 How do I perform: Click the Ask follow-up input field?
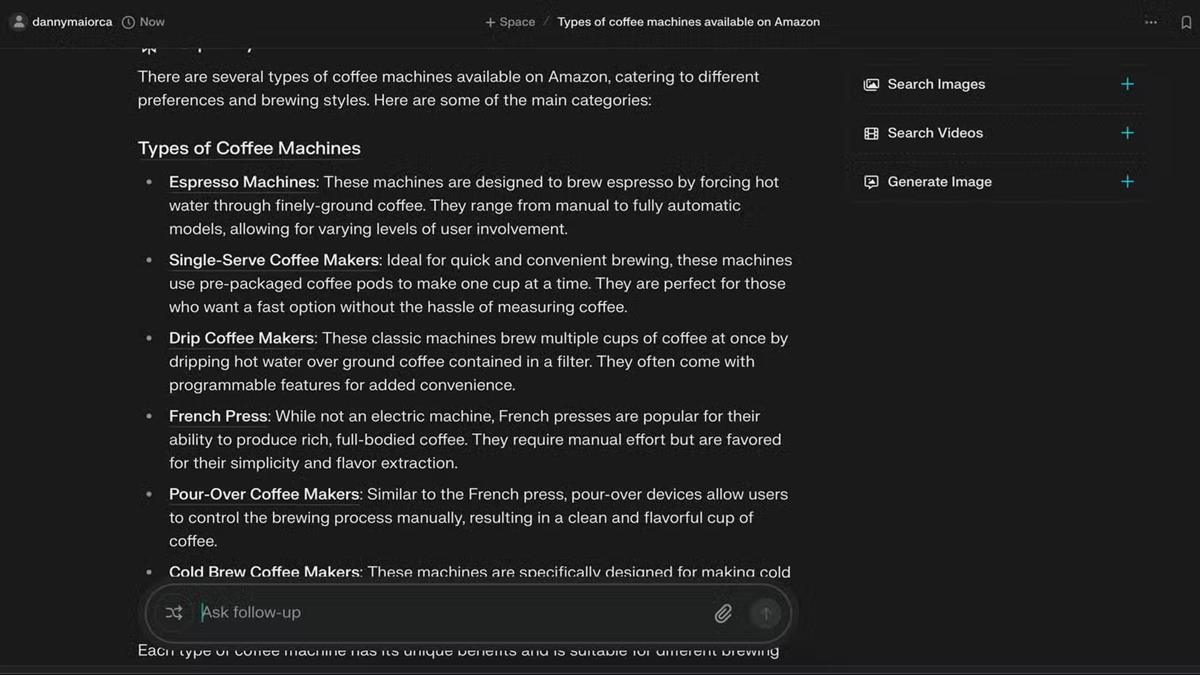pyautogui.click(x=450, y=613)
